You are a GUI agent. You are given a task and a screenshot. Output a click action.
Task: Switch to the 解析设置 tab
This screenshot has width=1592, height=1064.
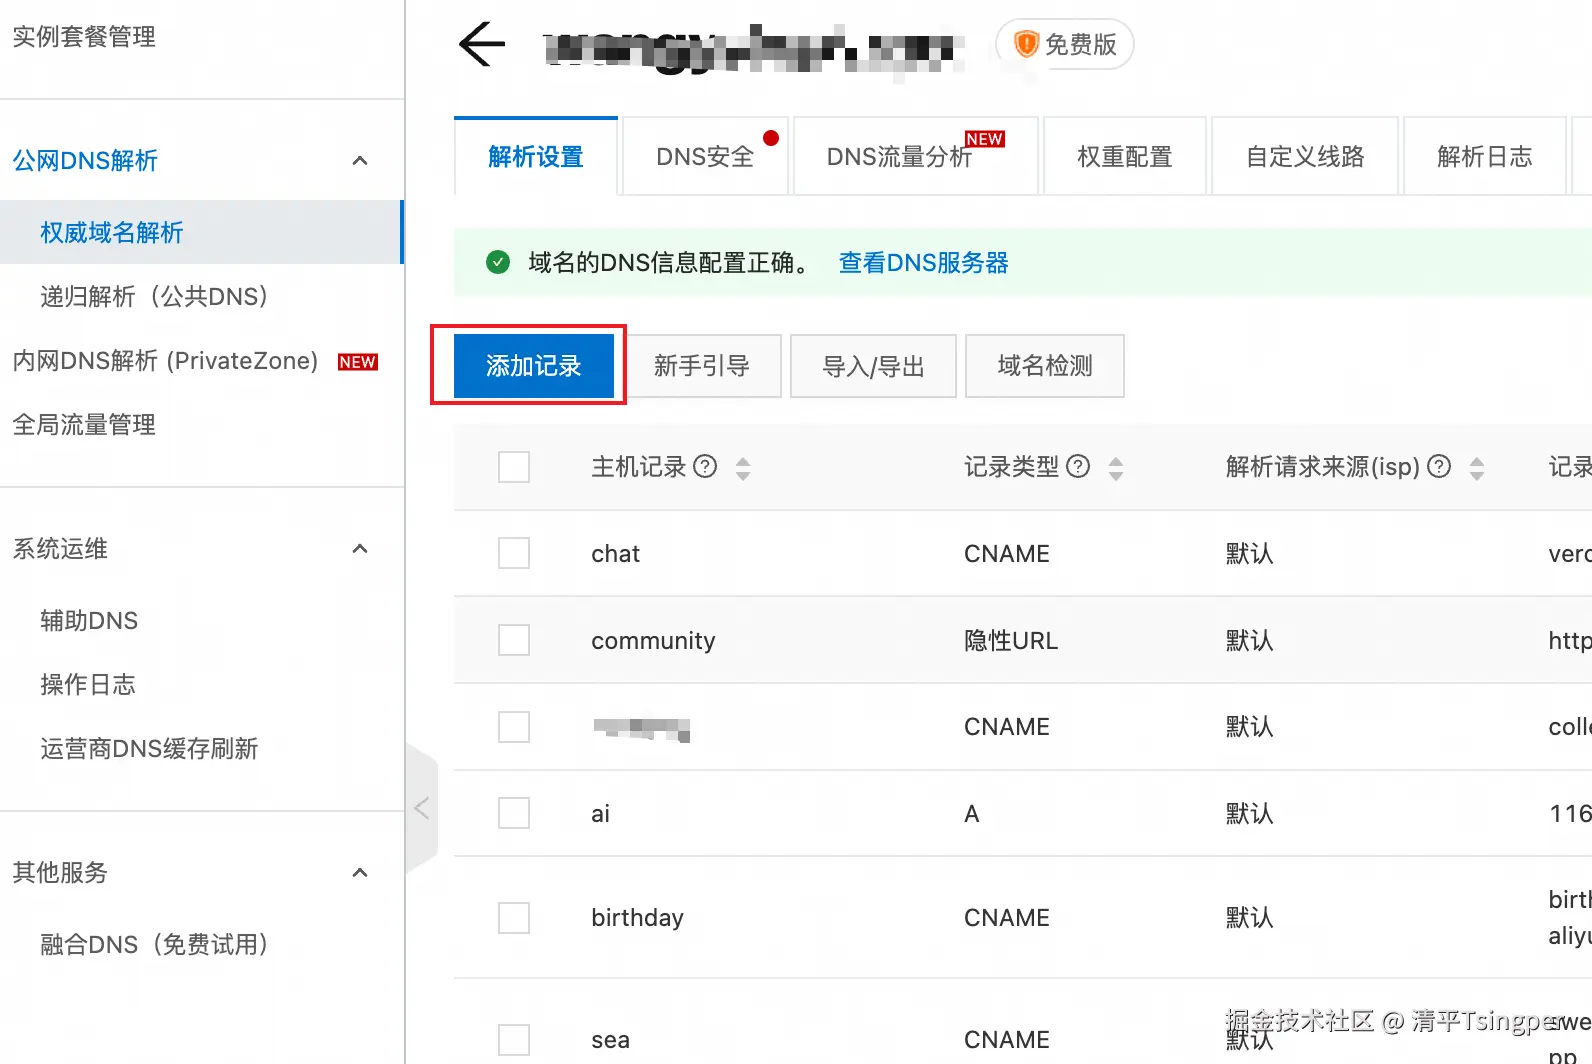pyautogui.click(x=536, y=157)
